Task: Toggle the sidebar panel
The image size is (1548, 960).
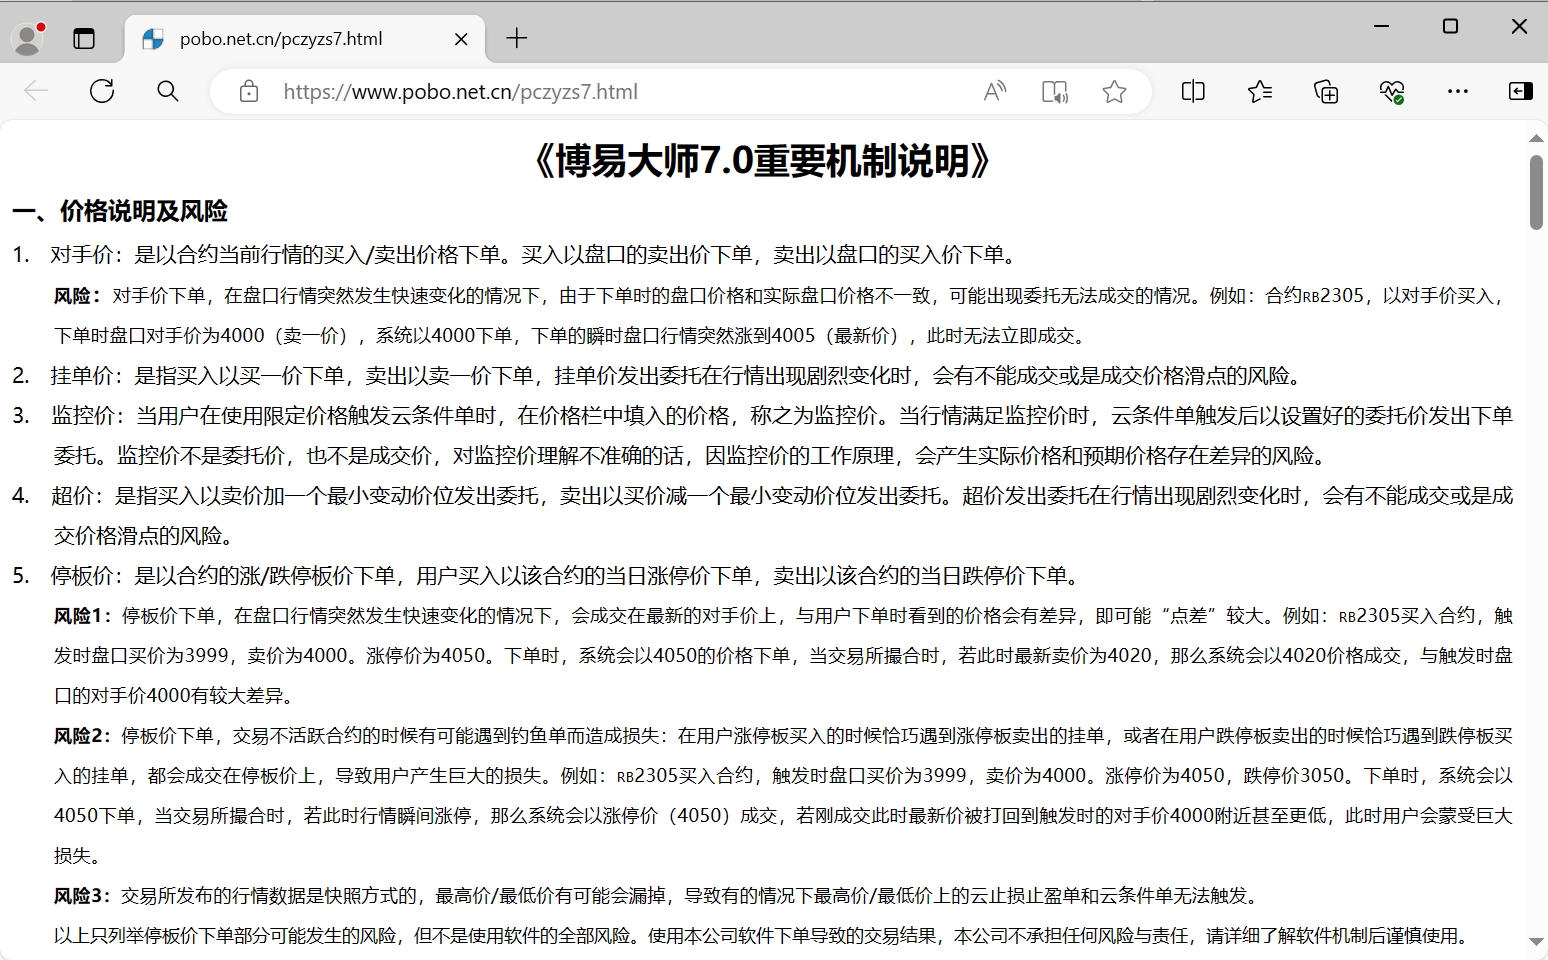Action: 1520,92
